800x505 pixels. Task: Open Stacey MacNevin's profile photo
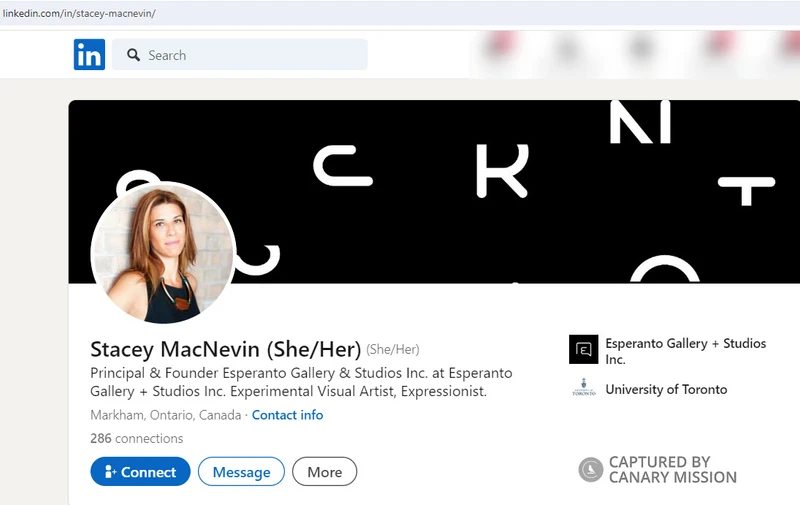tap(163, 252)
